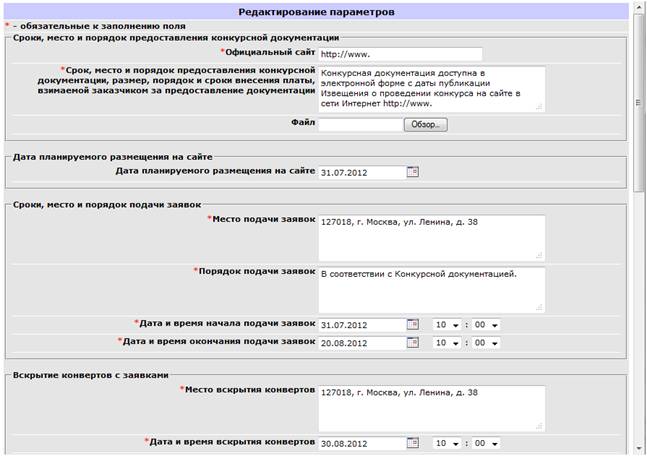Focus the Официальный сайт input field
Viewport: 647px width, 456px height.
[x=400, y=54]
